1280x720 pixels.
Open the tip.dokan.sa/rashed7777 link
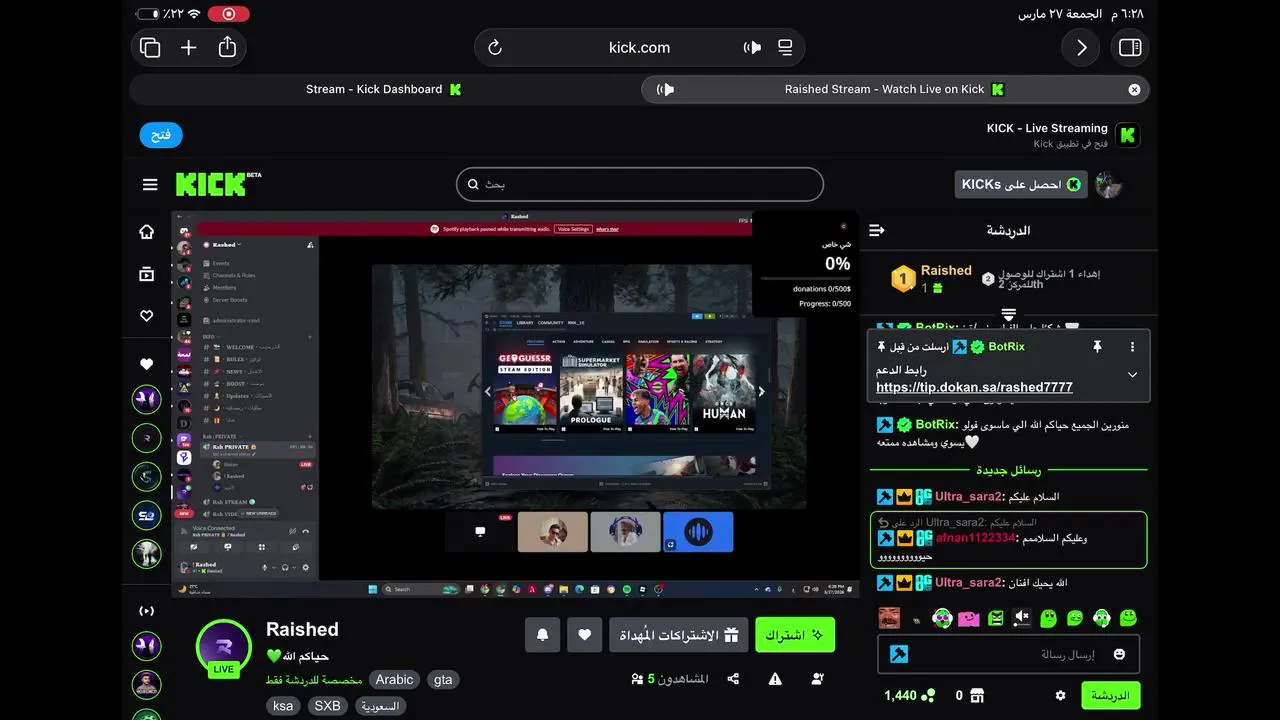click(x=974, y=387)
